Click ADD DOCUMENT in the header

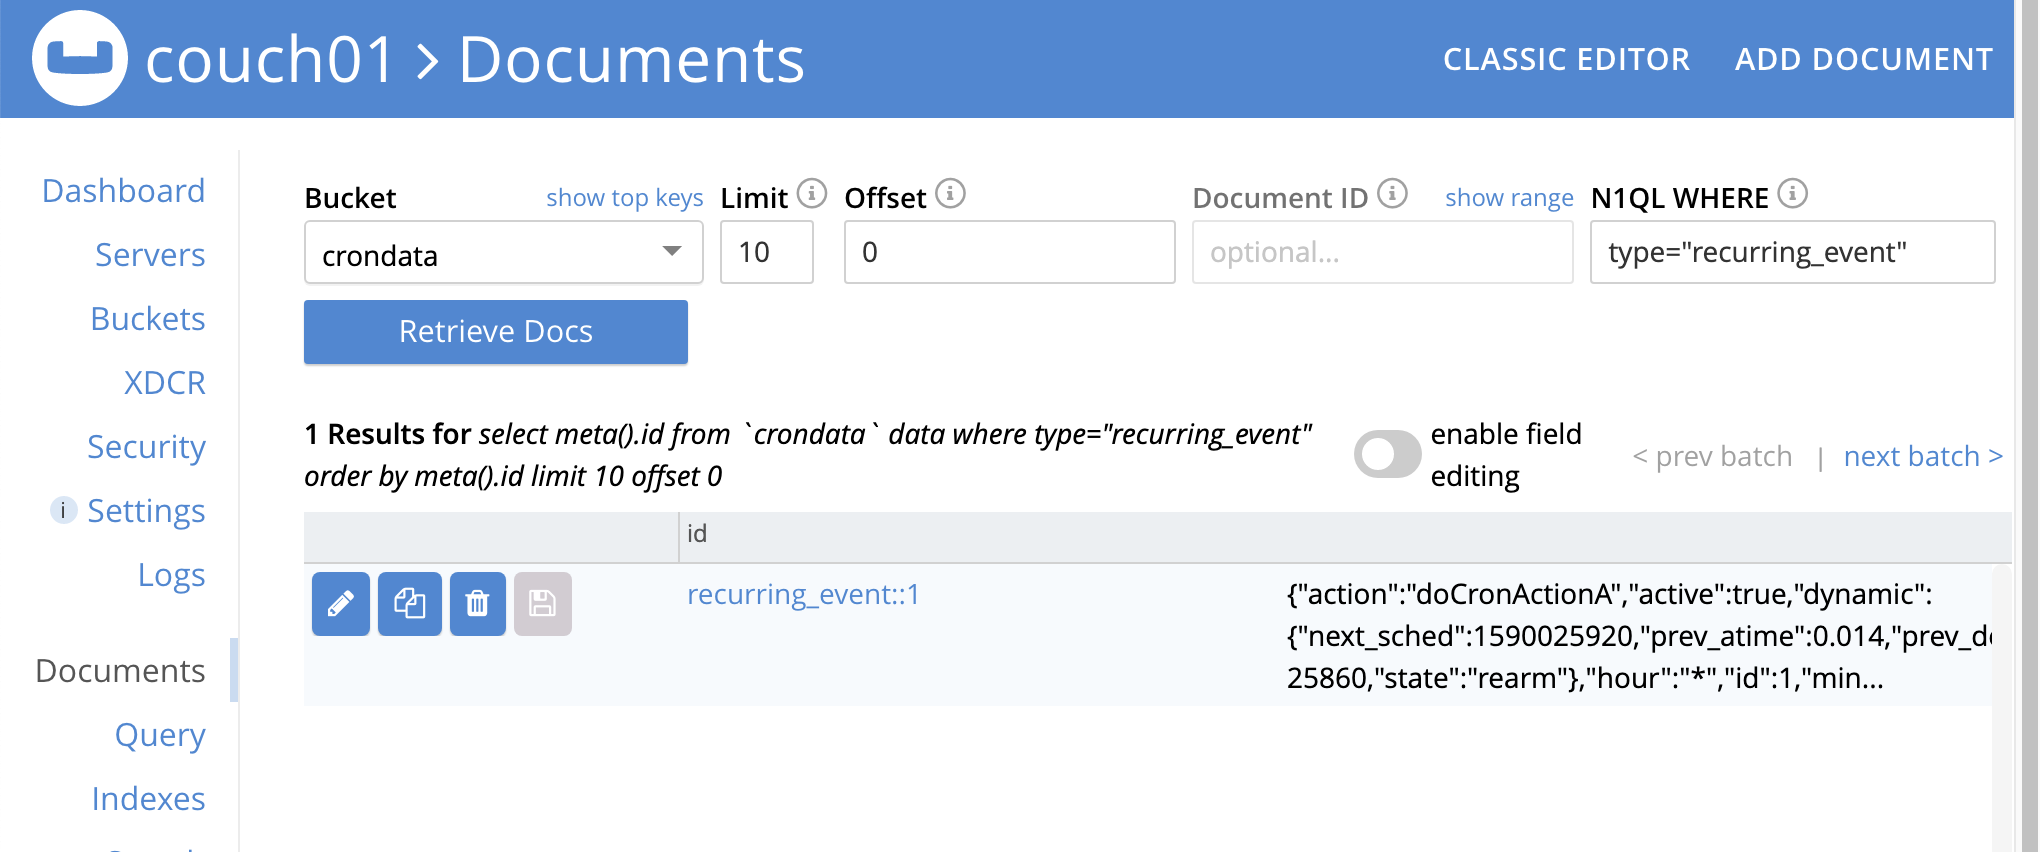pos(1864,59)
